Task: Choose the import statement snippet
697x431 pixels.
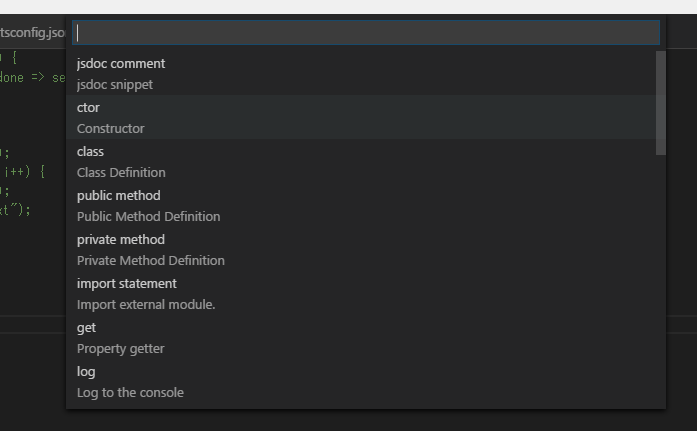Action: tap(127, 284)
